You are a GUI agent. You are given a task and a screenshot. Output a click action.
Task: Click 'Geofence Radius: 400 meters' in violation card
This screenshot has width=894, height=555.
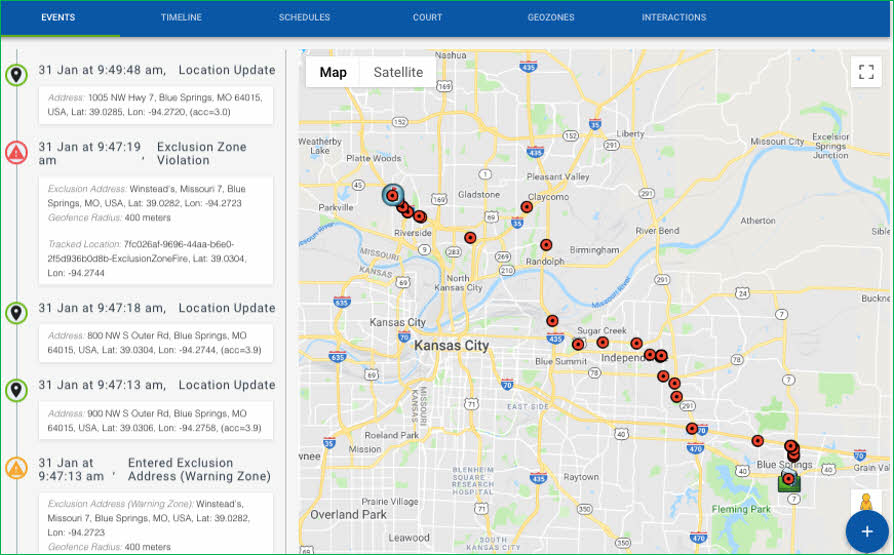109,218
